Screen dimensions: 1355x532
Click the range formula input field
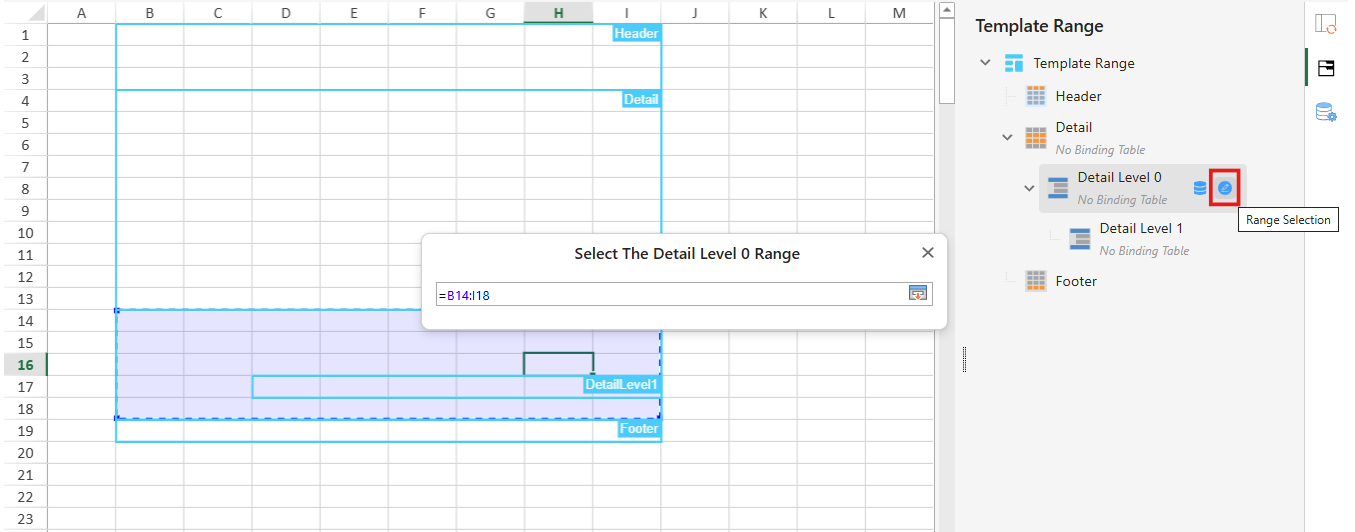(668, 294)
